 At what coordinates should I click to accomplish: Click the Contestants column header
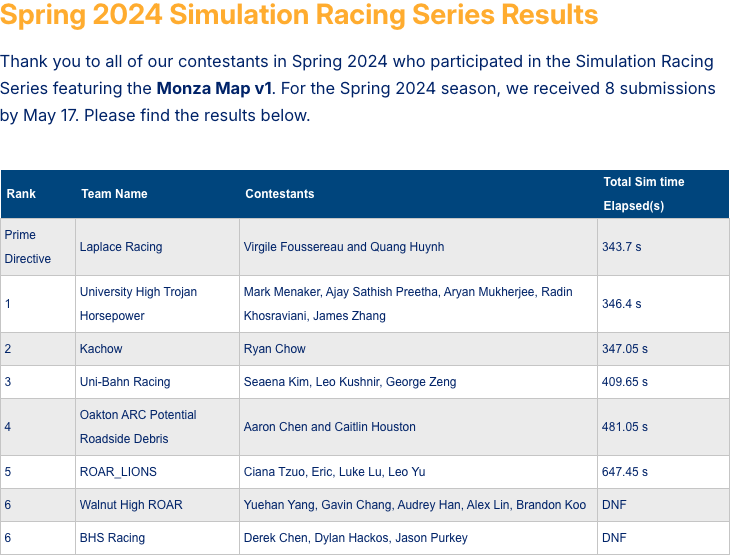point(280,194)
